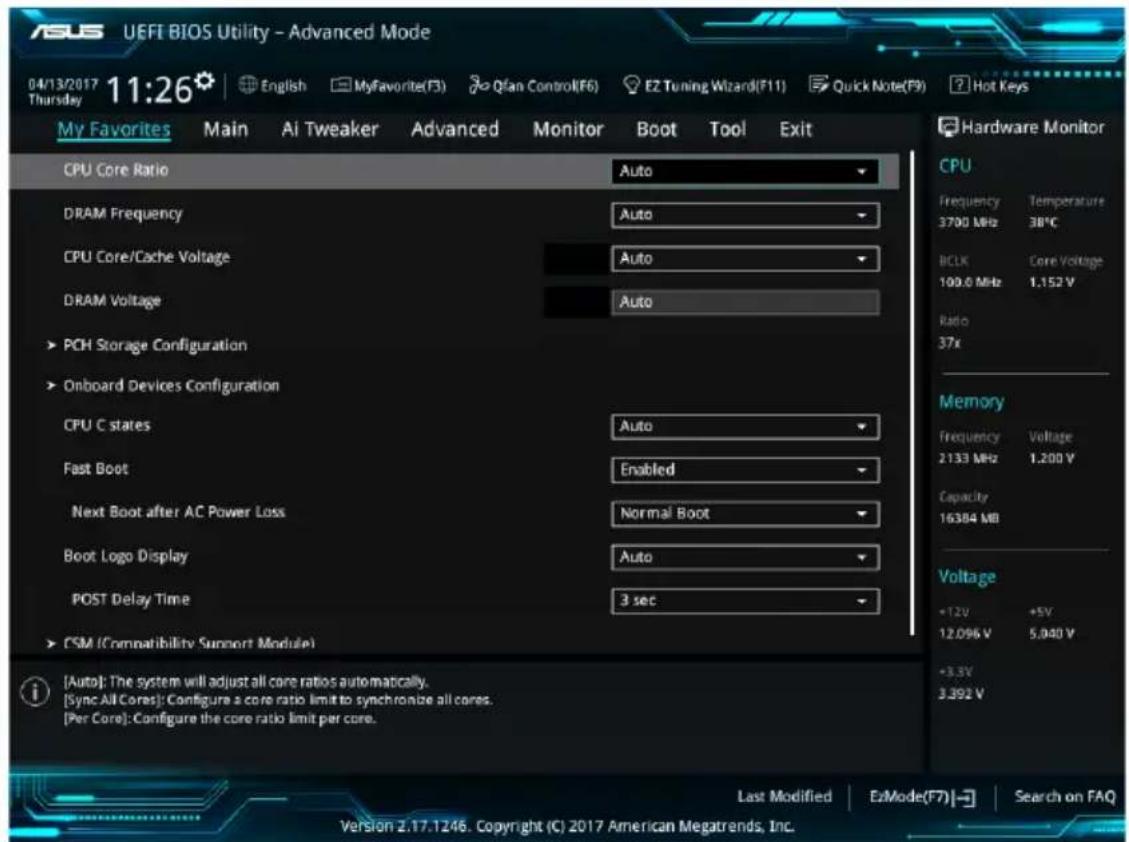The width and height of the screenshot is (1129, 842).
Task: Click the 2133 MHz memory frequency value
Action: click(x=968, y=459)
